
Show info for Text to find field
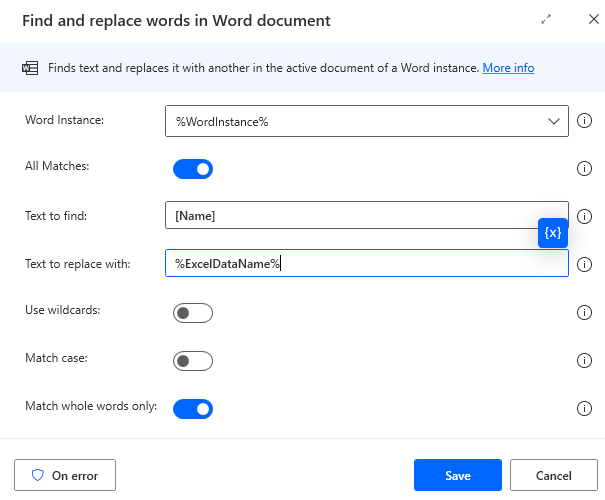pyautogui.click(x=586, y=216)
